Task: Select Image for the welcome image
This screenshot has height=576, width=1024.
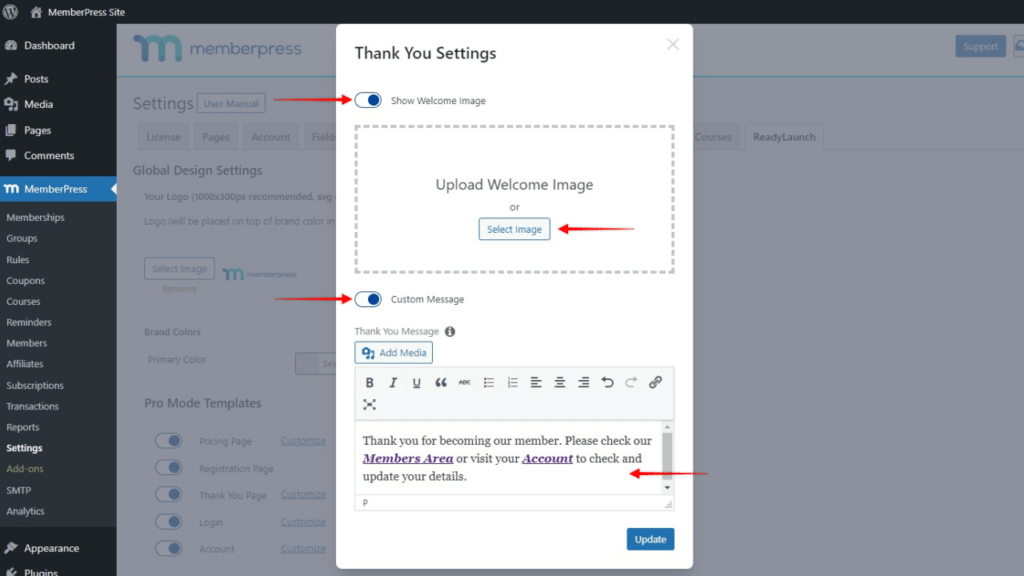Action: click(x=514, y=229)
